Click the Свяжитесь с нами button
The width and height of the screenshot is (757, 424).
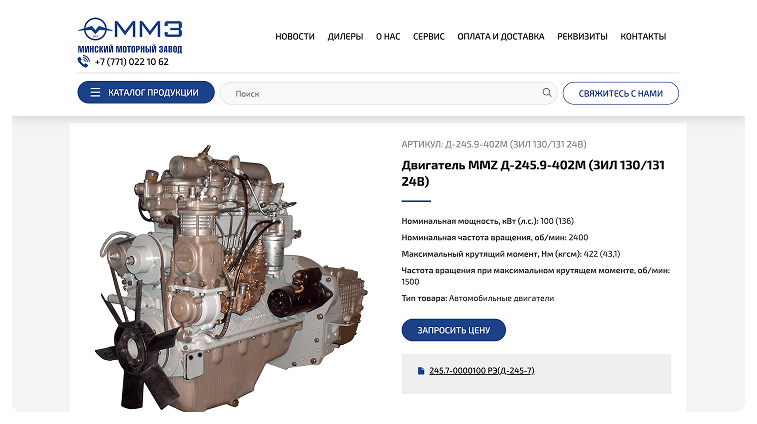[620, 93]
